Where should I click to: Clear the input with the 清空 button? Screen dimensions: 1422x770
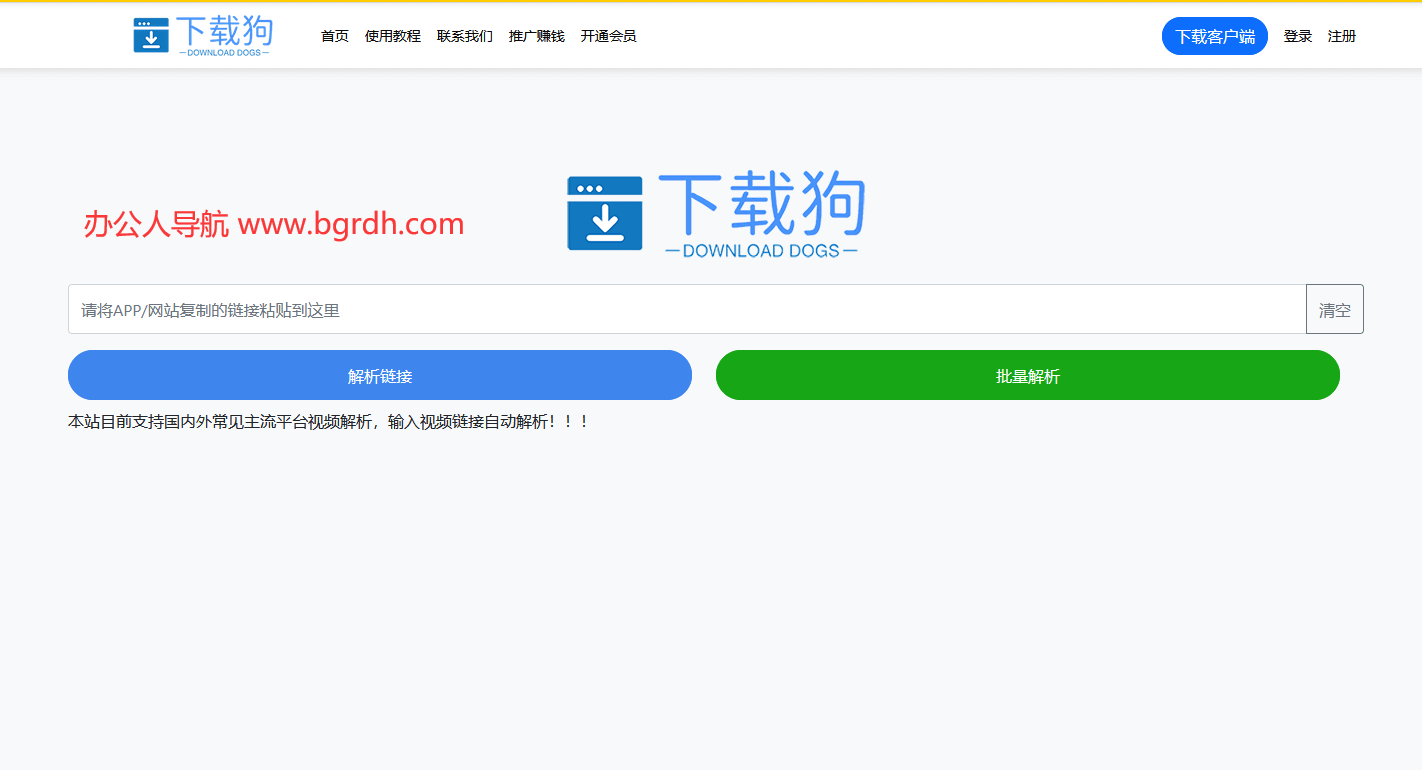(x=1335, y=309)
